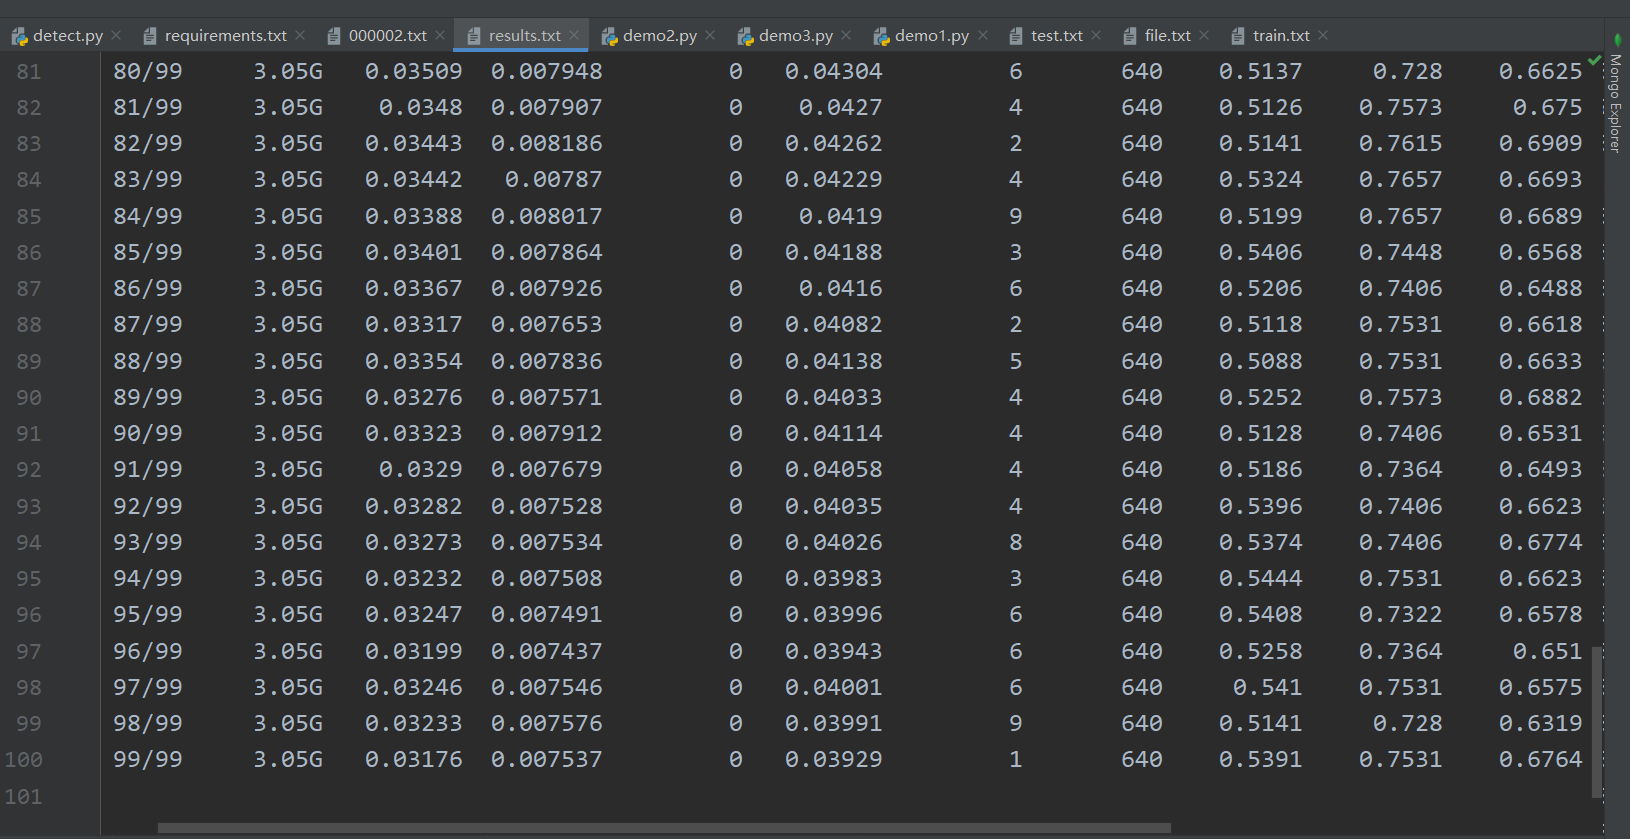
Task: Switch to the demo3.py tab
Action: pyautogui.click(x=795, y=35)
